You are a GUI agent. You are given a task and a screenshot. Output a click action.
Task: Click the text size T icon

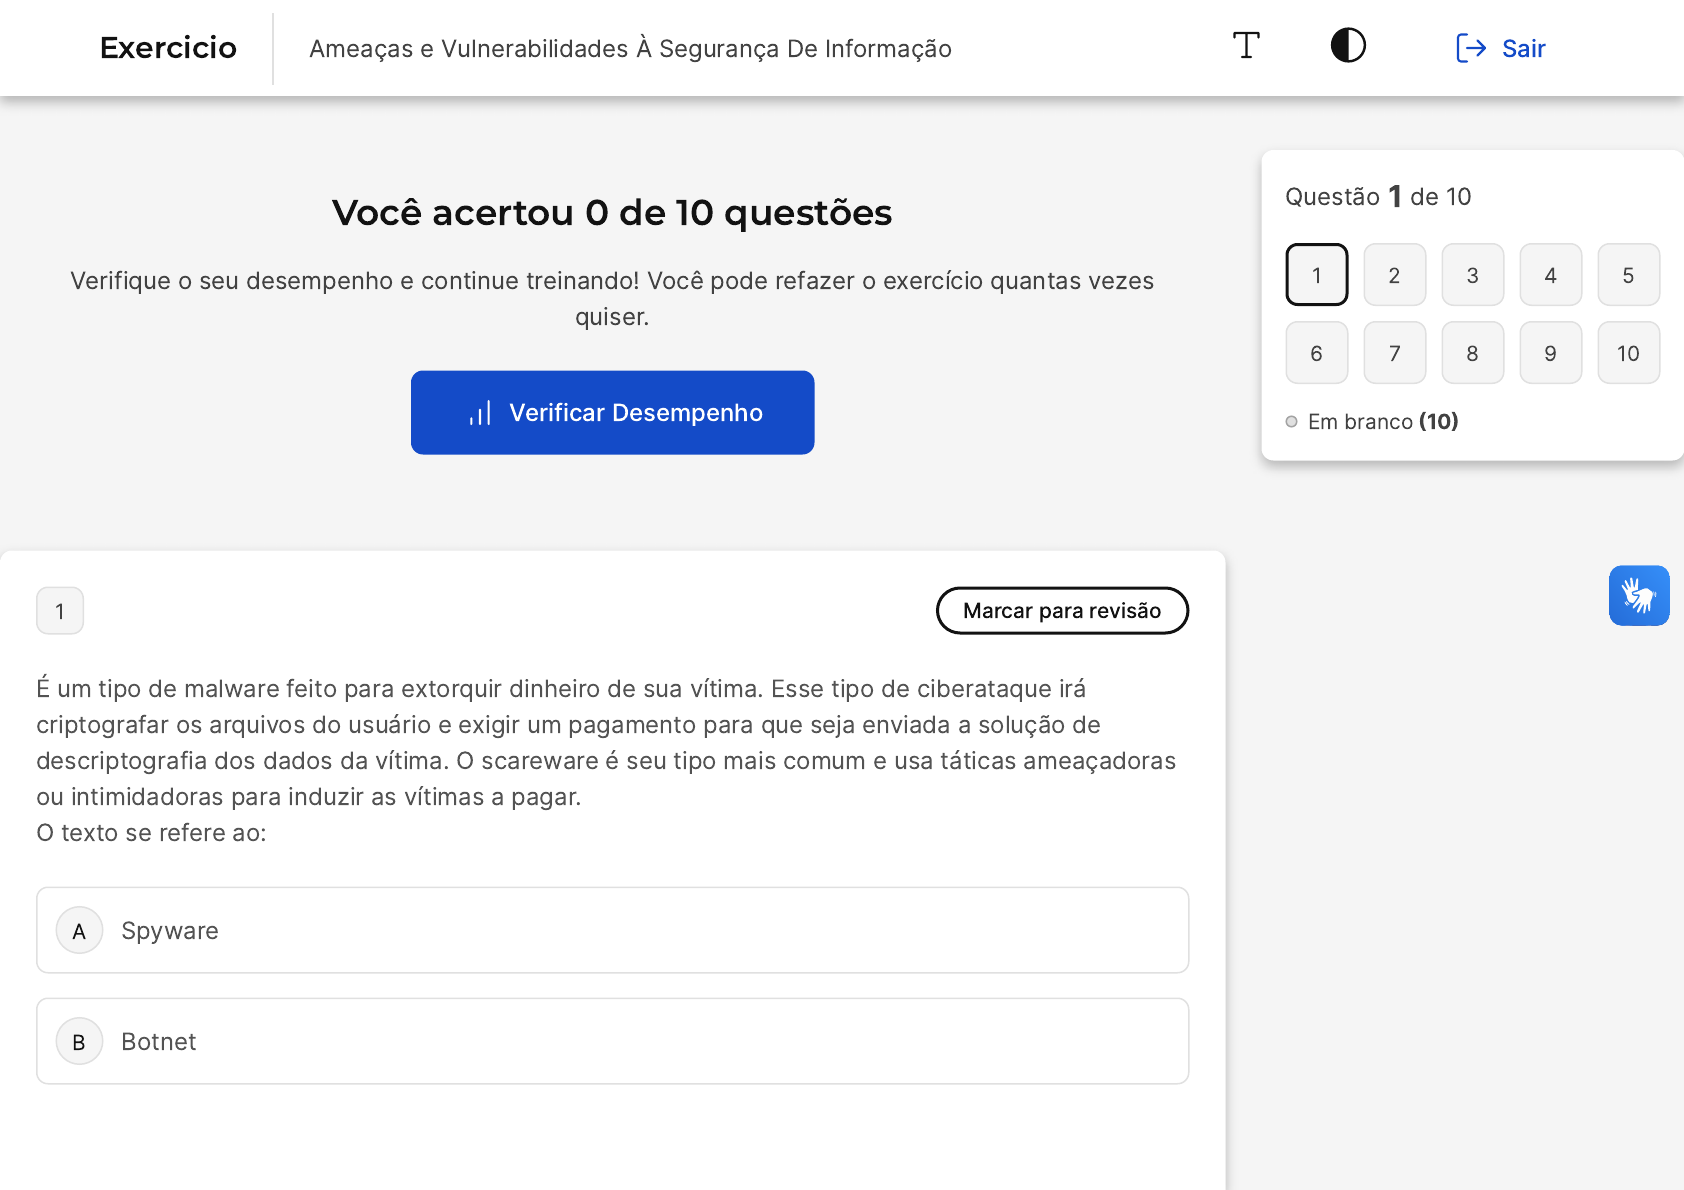[x=1246, y=46]
